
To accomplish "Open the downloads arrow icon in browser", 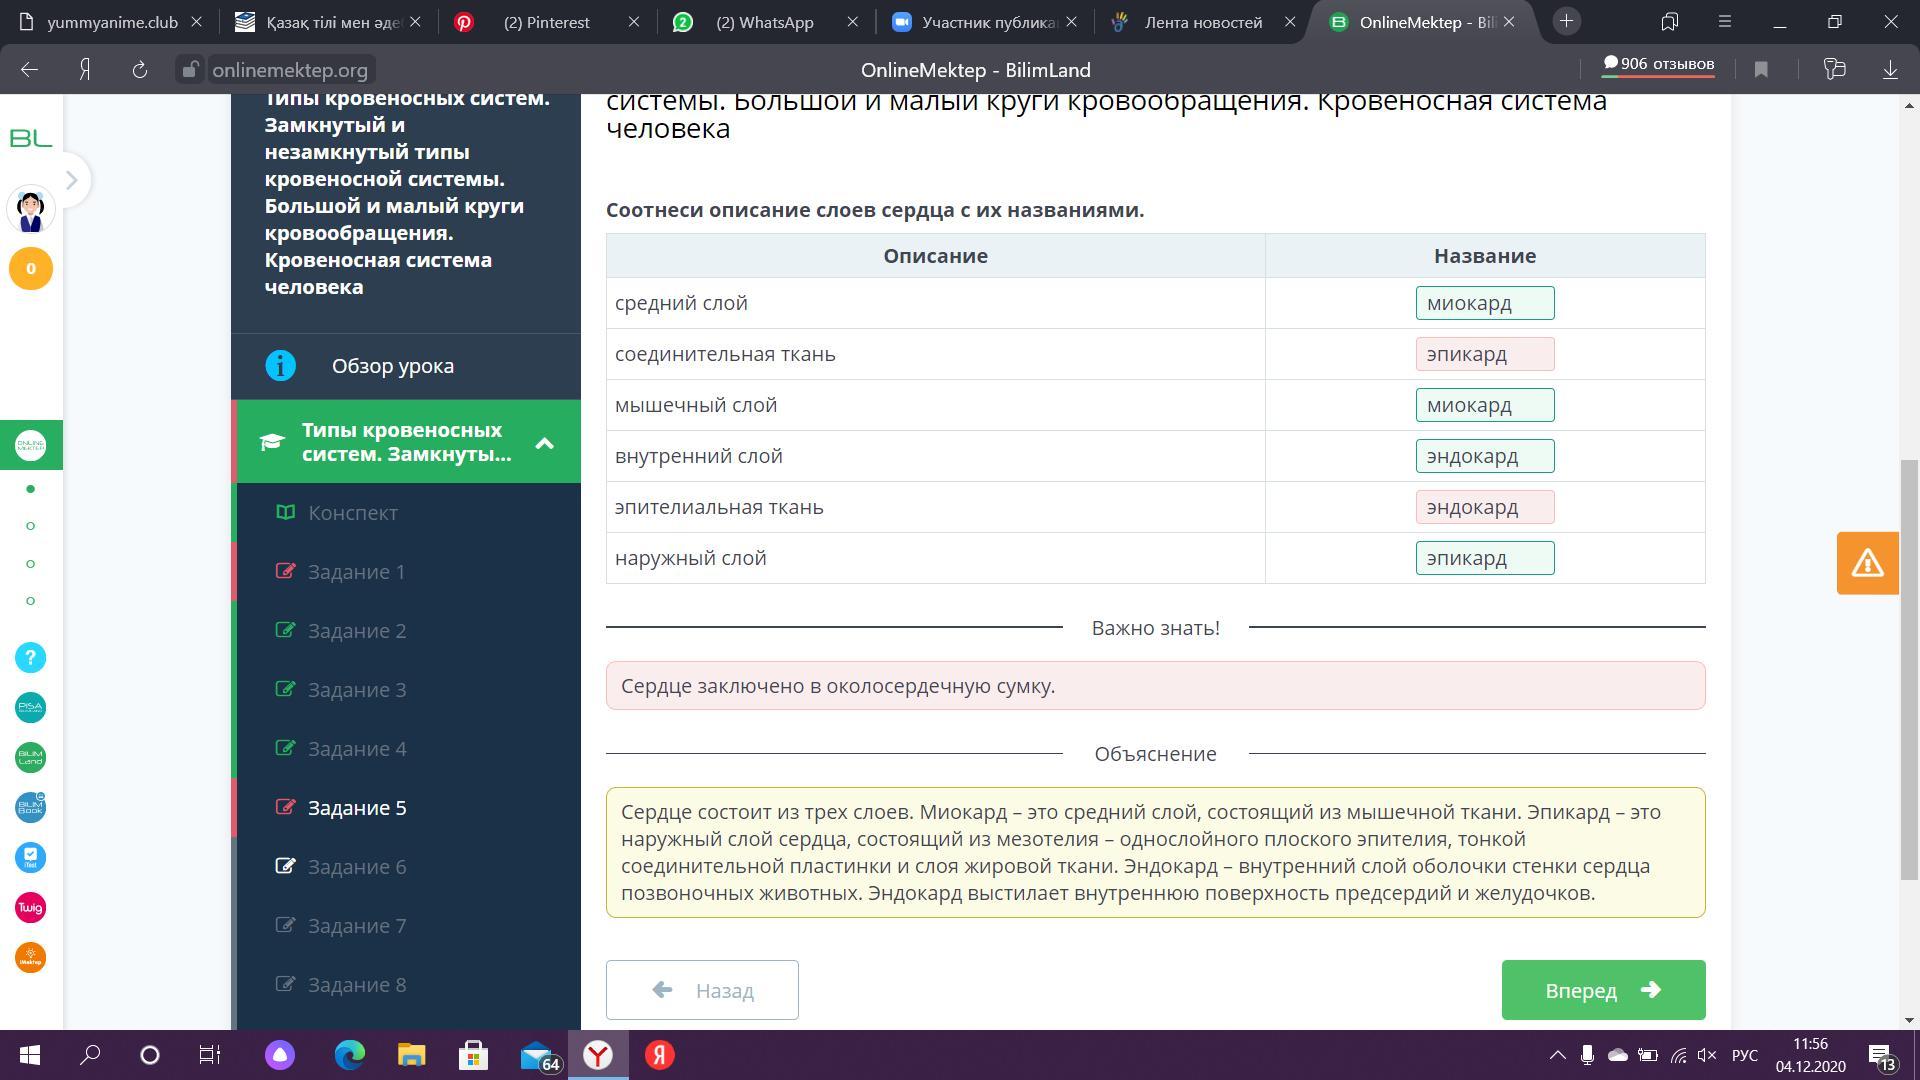I will point(1890,70).
